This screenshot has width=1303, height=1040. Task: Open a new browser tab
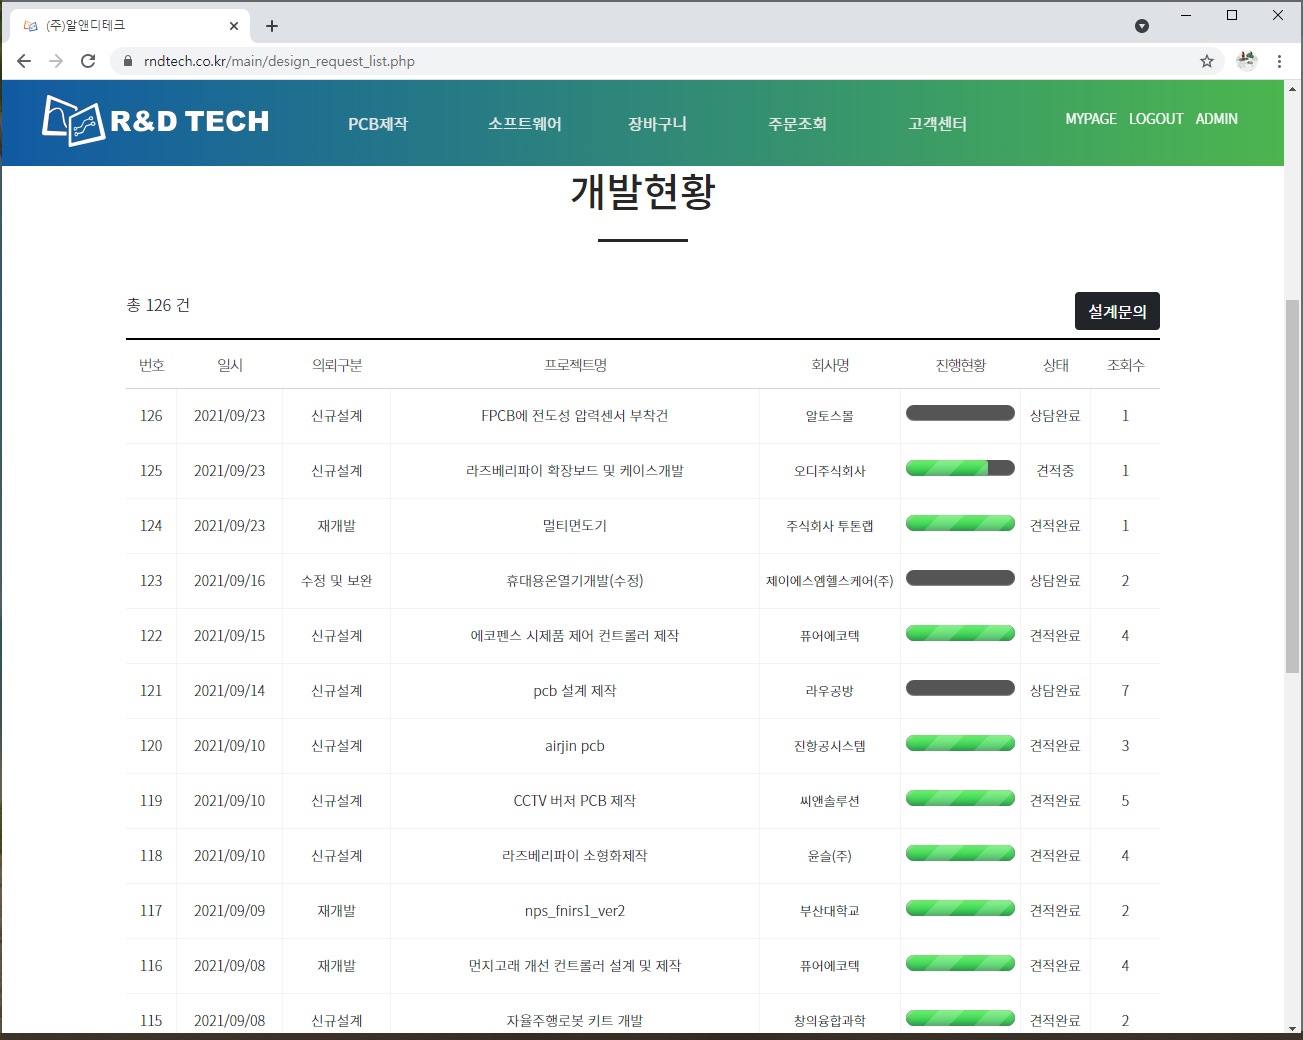(x=272, y=26)
